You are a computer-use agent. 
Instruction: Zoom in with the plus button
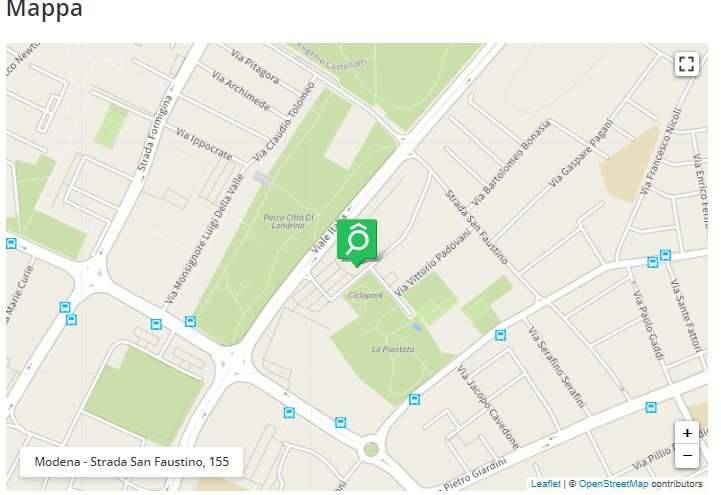pyautogui.click(x=687, y=433)
